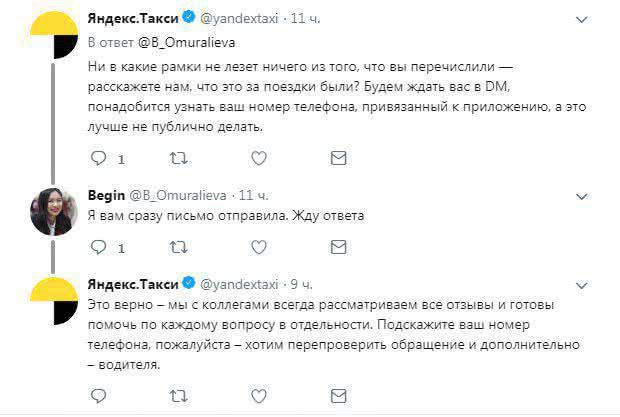
Task: Click the Яндекс.Такси avatar on the last tweet
Action: (54, 302)
